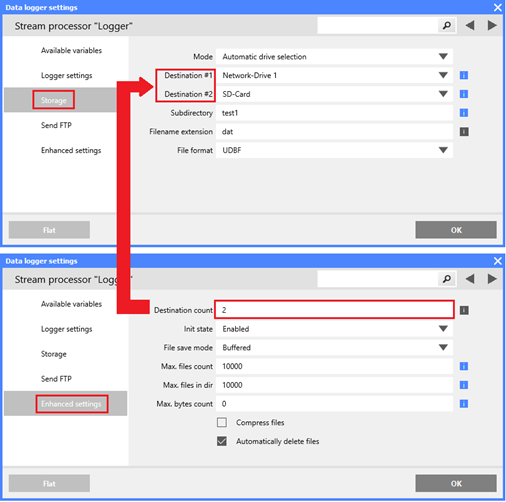Select Storage in bottom dialog sidebar
The image size is (506, 502).
(54, 354)
